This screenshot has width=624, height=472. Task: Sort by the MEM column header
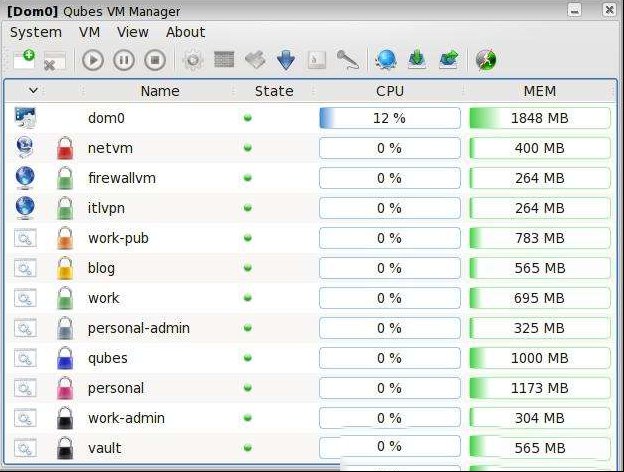click(x=540, y=91)
